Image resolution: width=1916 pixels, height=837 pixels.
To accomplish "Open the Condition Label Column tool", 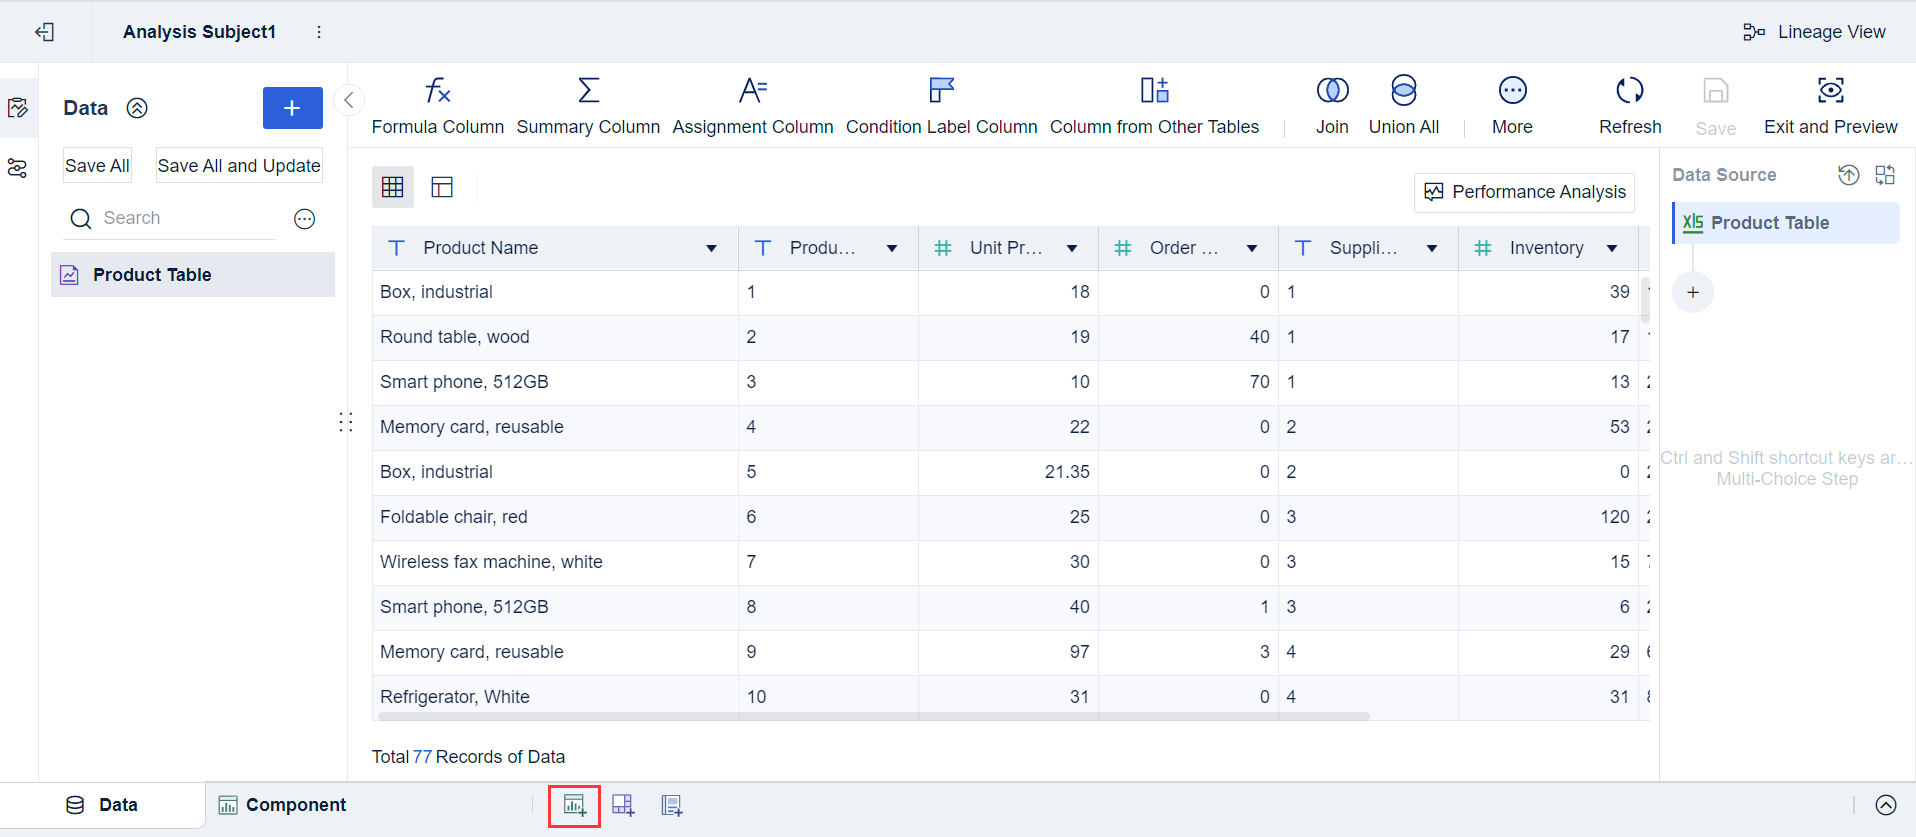I will click(941, 91).
